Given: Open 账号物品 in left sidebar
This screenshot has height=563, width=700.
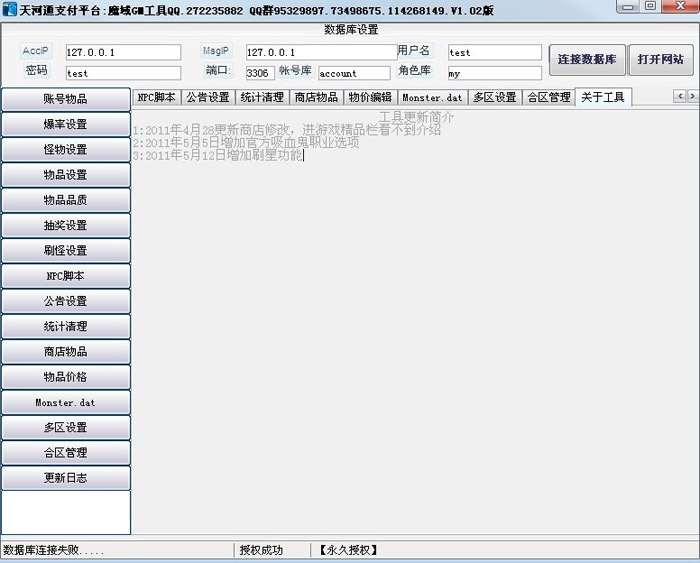Looking at the screenshot, I should [x=65, y=99].
